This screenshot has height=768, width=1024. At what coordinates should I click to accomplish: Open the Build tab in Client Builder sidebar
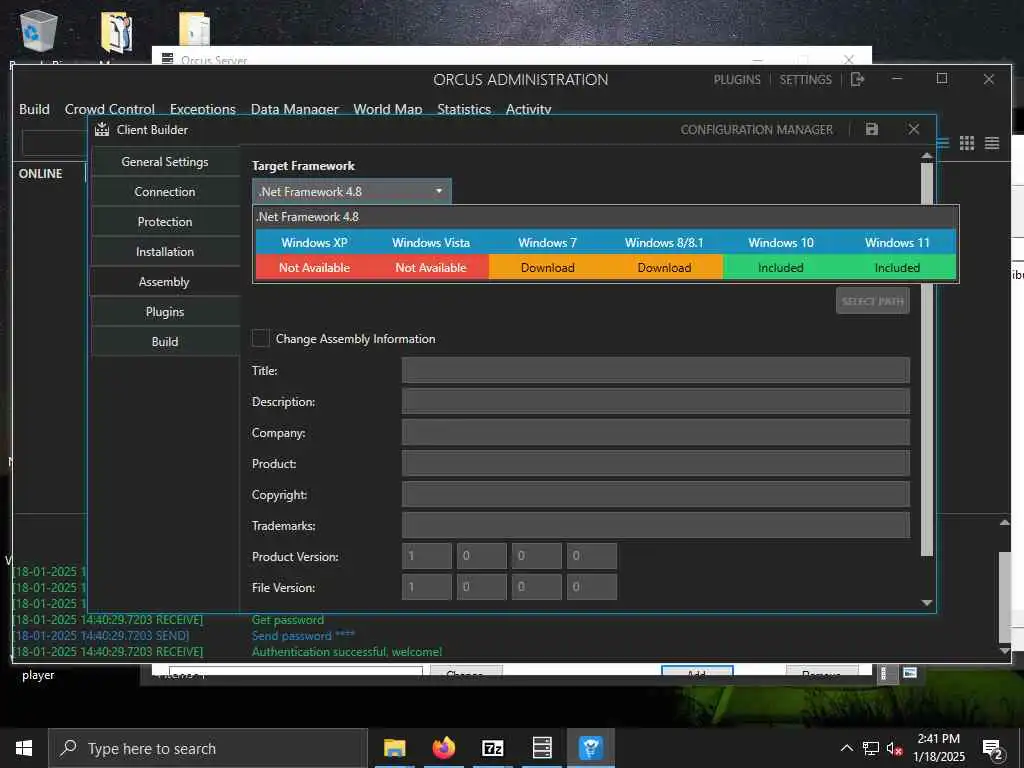[165, 342]
